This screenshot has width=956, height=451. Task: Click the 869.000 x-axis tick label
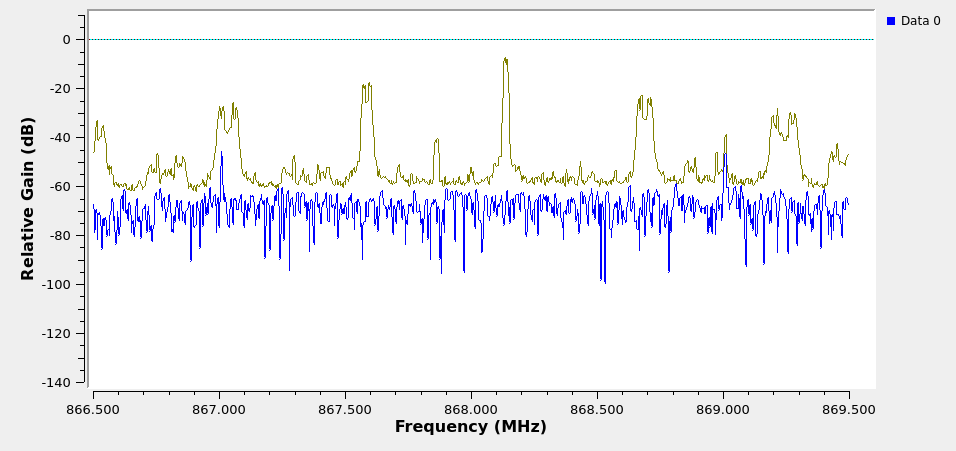coord(723,408)
